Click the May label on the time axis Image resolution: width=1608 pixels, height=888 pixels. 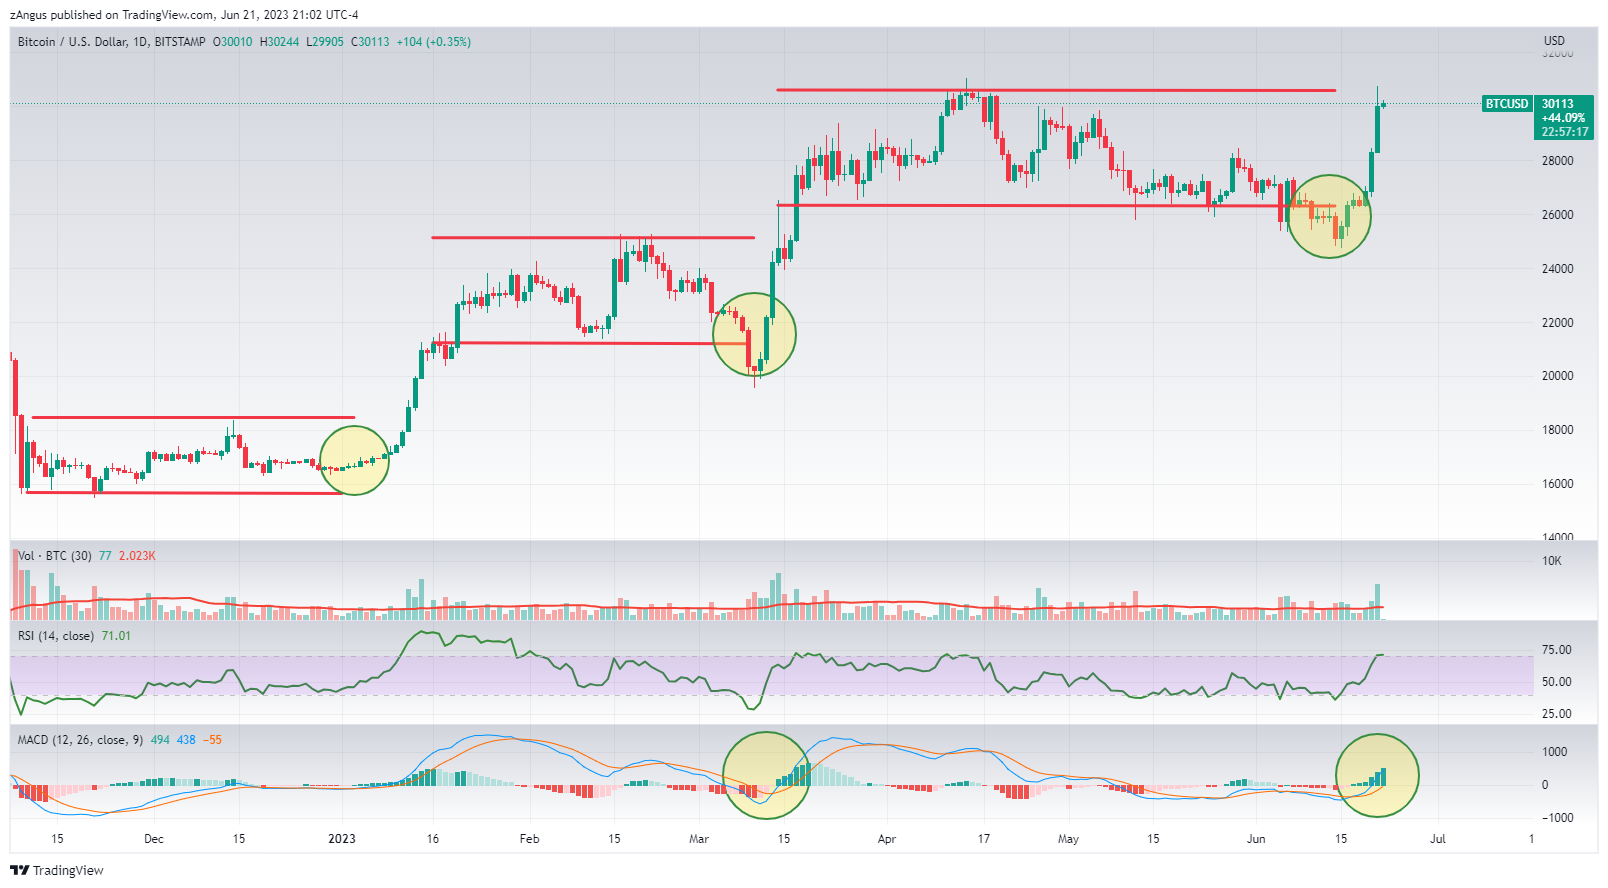[1068, 839]
